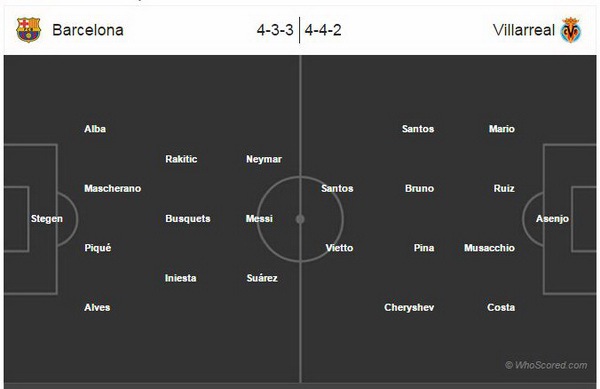Open the Villarreal team name link
Image resolution: width=600 pixels, height=389 pixels.
click(x=523, y=30)
